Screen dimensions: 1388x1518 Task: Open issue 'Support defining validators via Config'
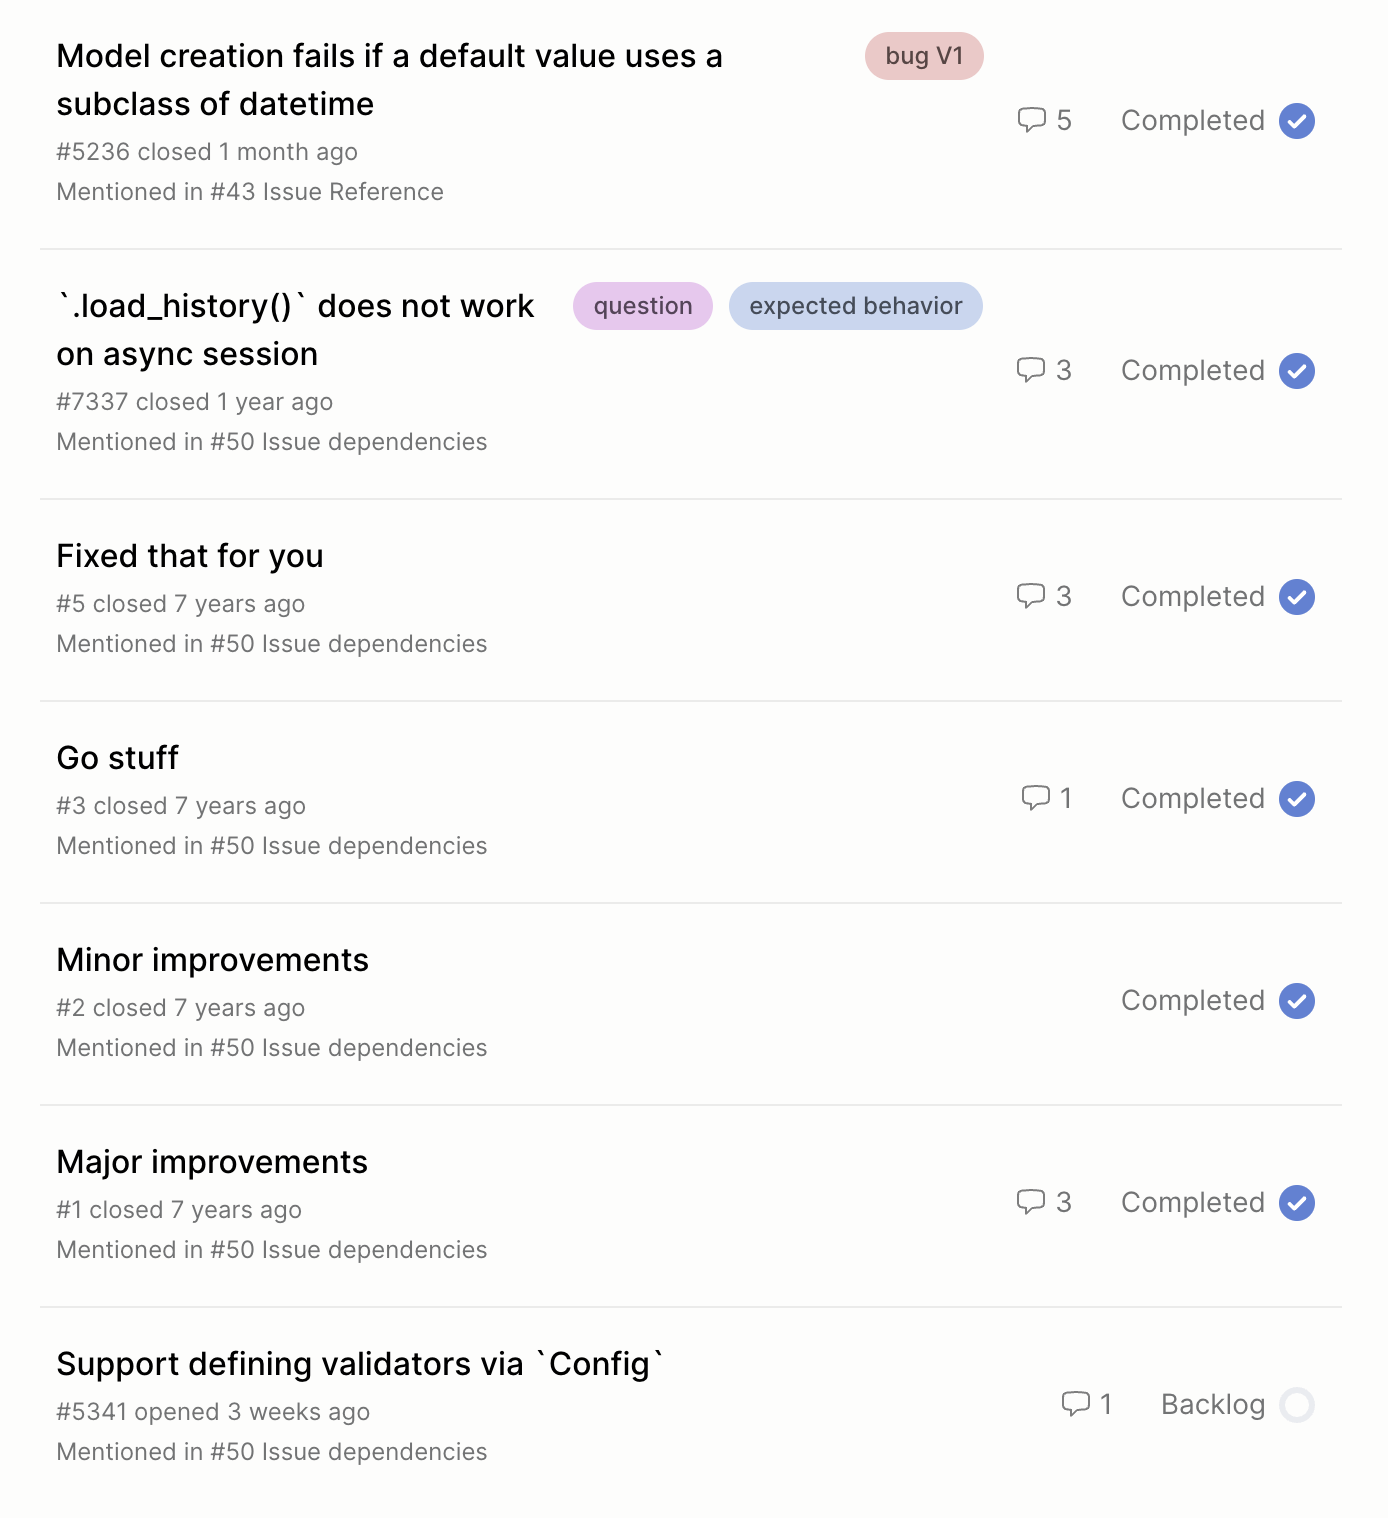pos(362,1363)
